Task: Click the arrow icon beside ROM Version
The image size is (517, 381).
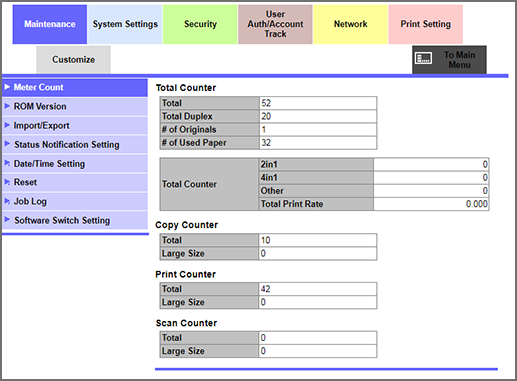Action: click(x=7, y=106)
